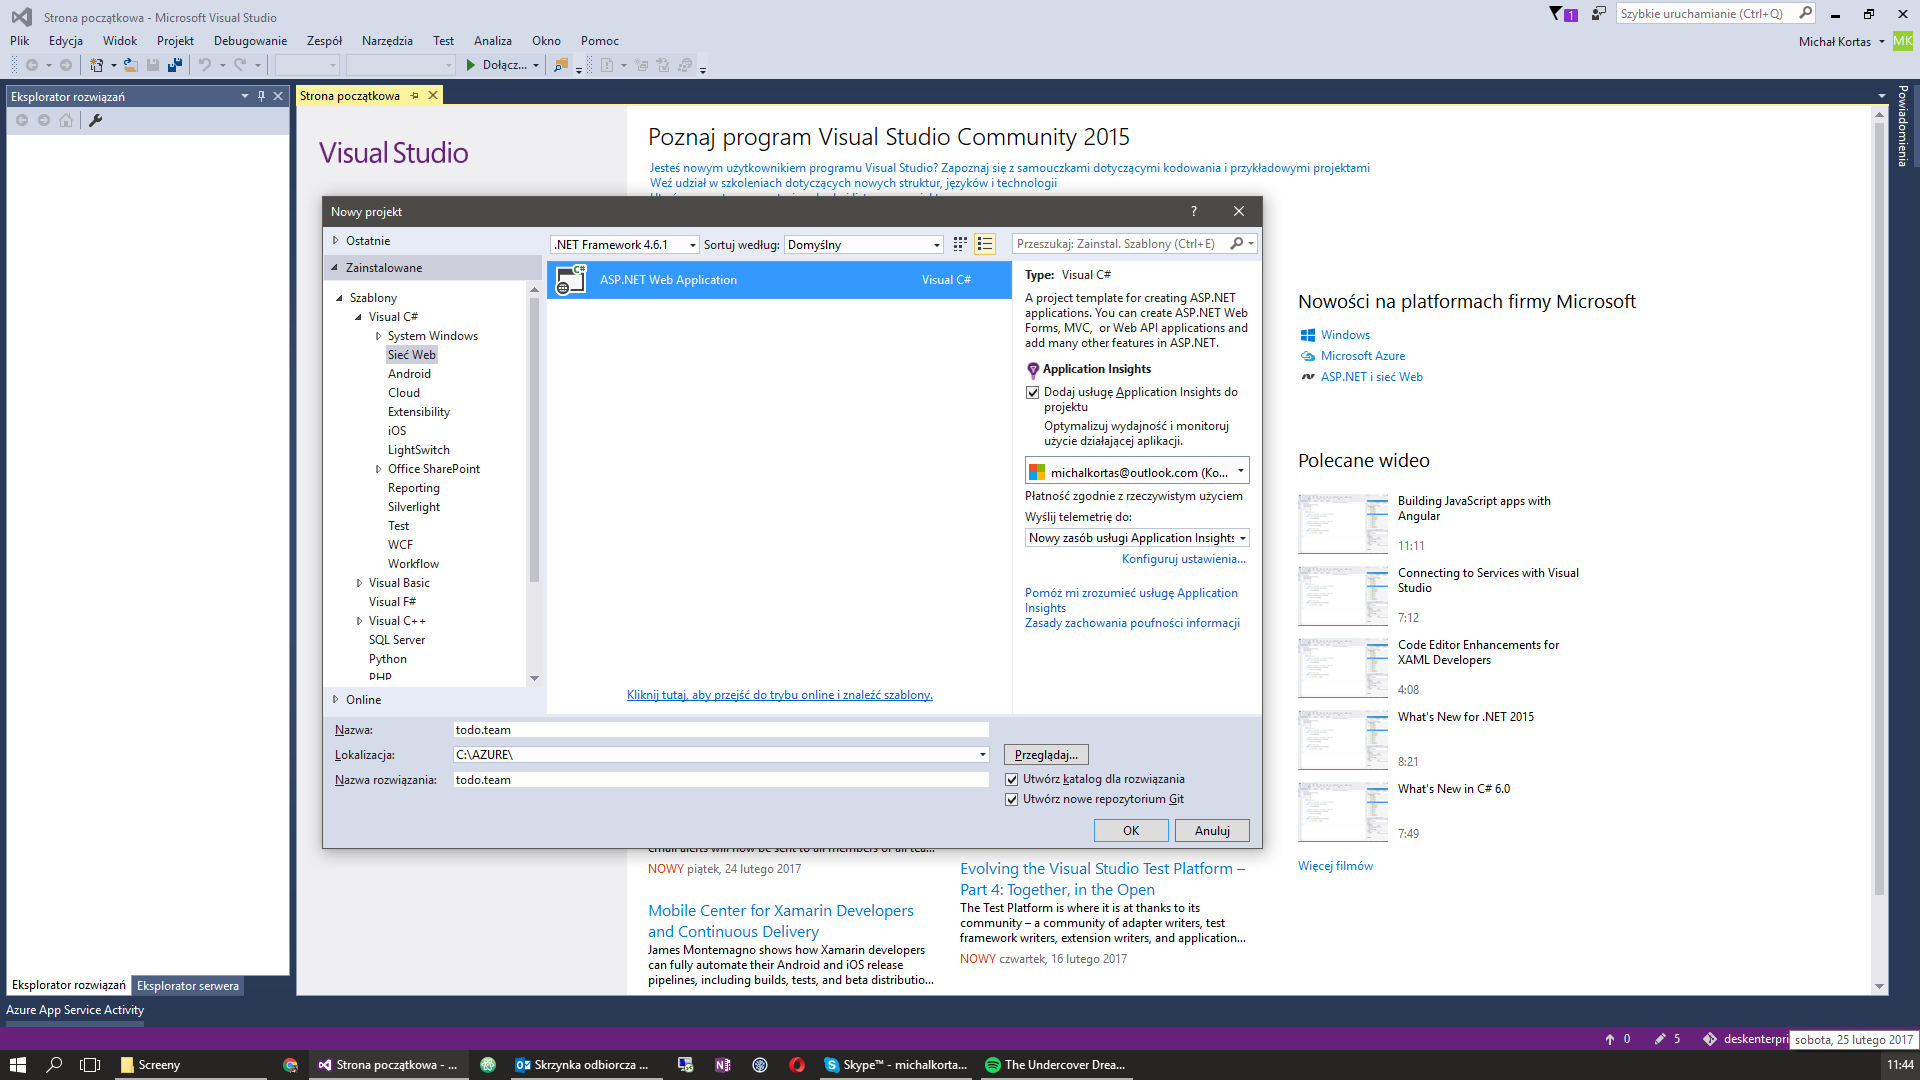Uncheck the Add Application Insights checkbox

[1033, 393]
